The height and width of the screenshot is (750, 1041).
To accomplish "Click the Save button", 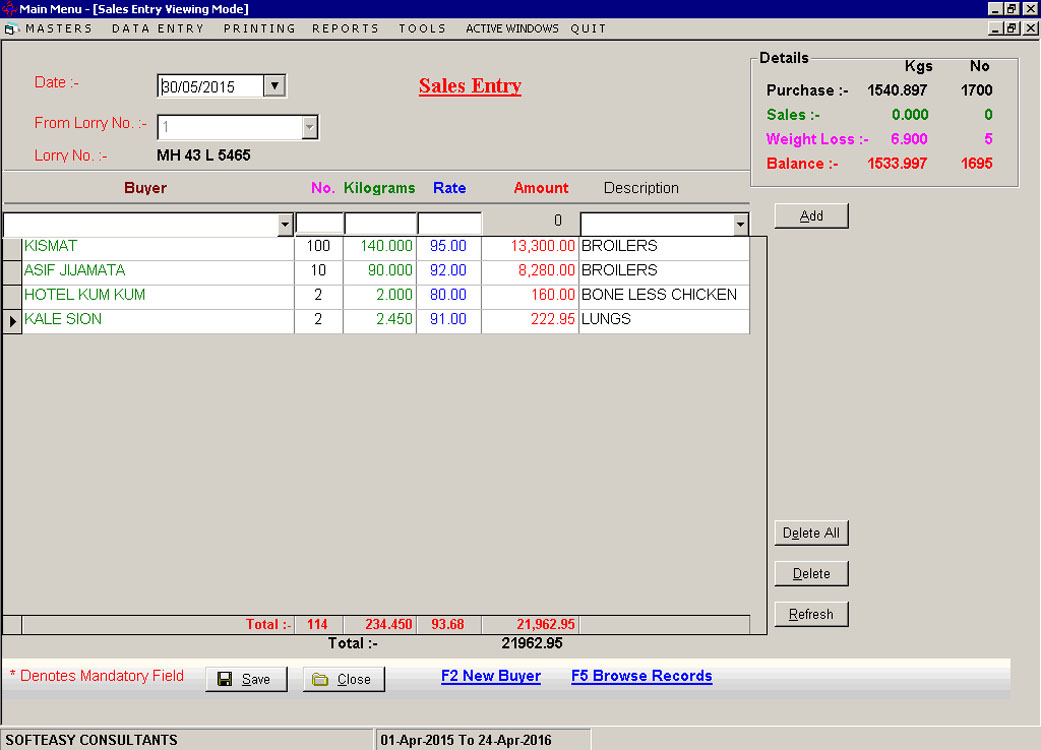I will click(246, 679).
